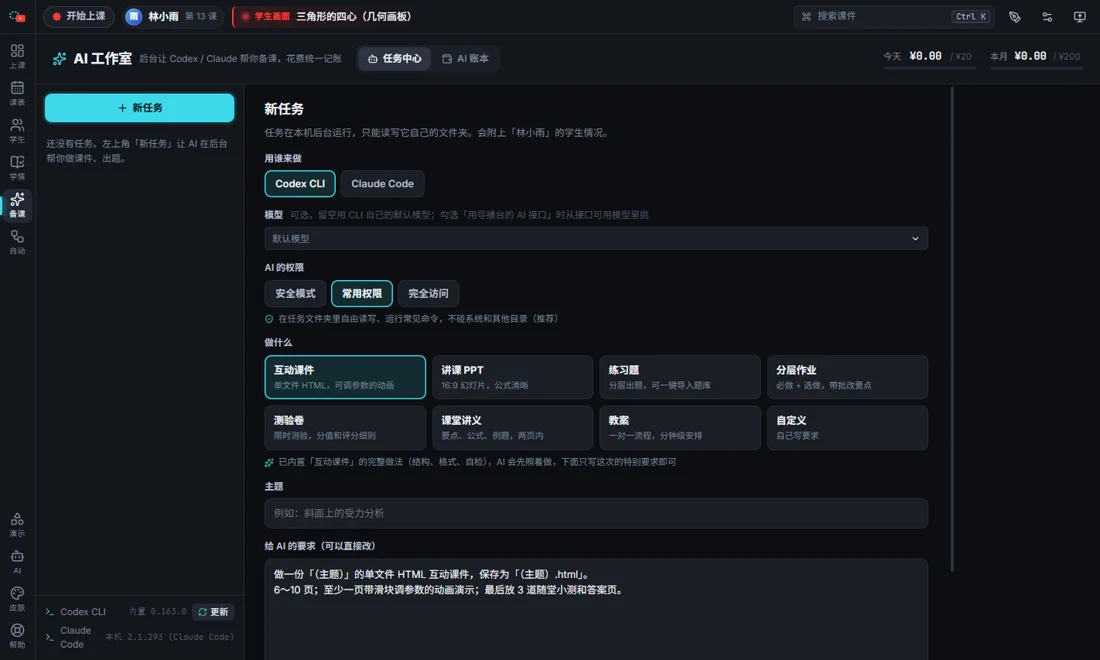This screenshot has height=660, width=1100.
Task: Open the 学生 sidebar icon
Action: (x=17, y=130)
